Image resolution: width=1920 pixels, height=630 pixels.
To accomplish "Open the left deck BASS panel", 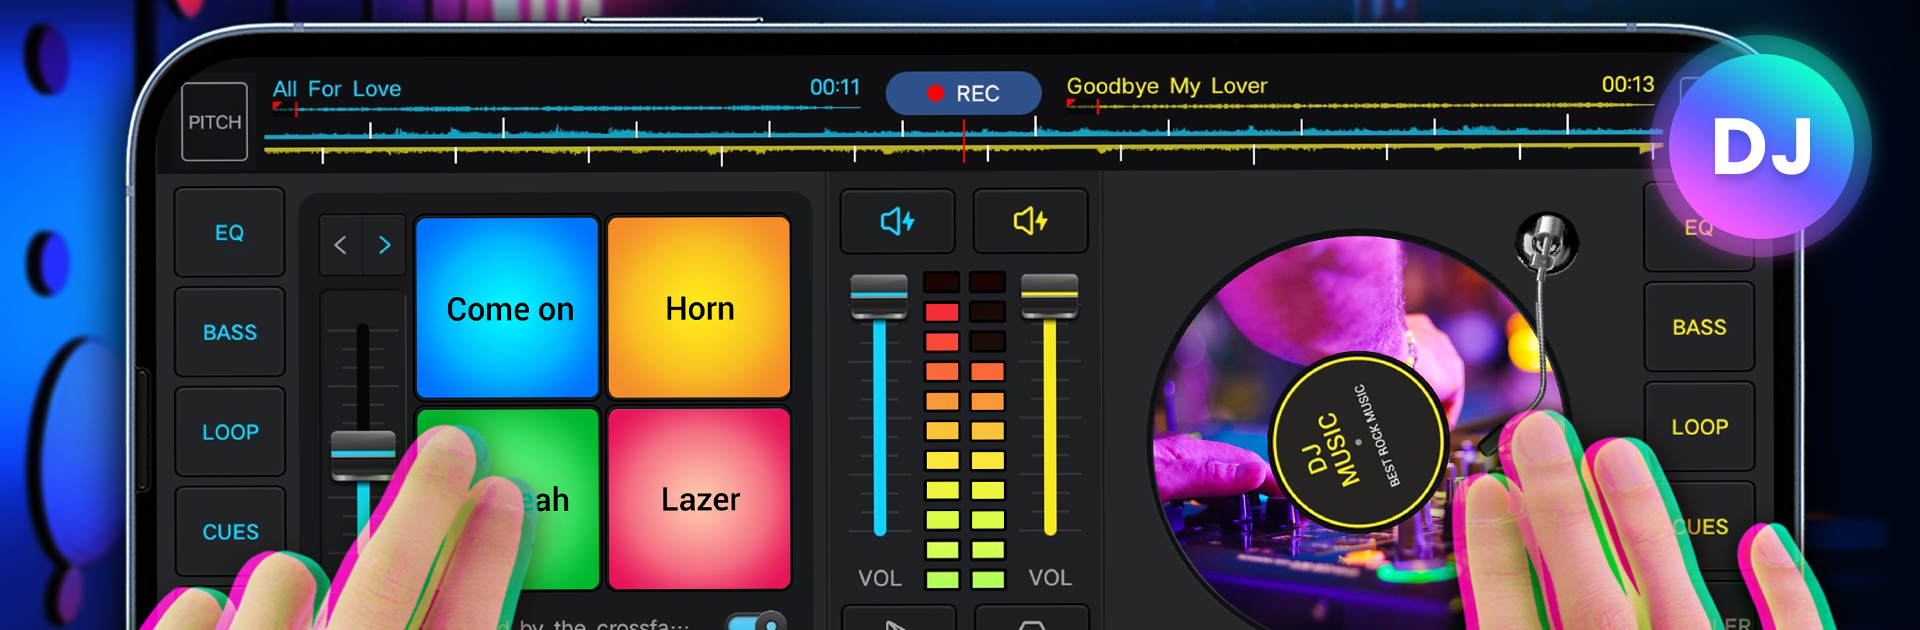I will [x=229, y=333].
